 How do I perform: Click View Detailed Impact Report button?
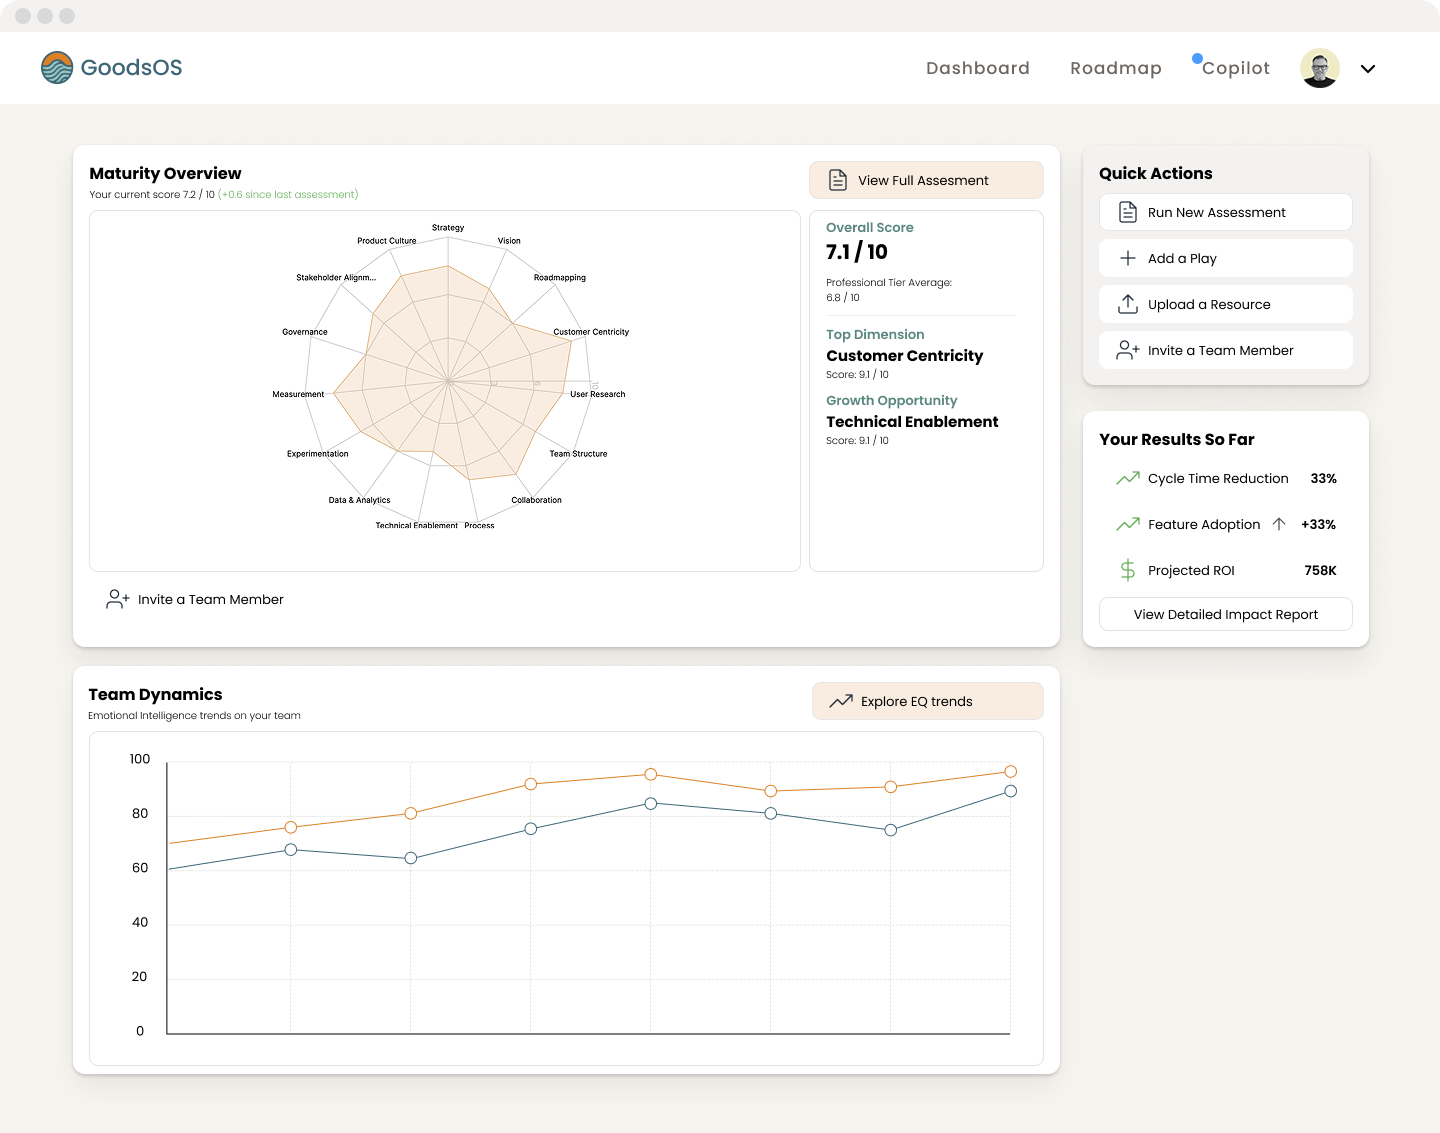(1225, 614)
